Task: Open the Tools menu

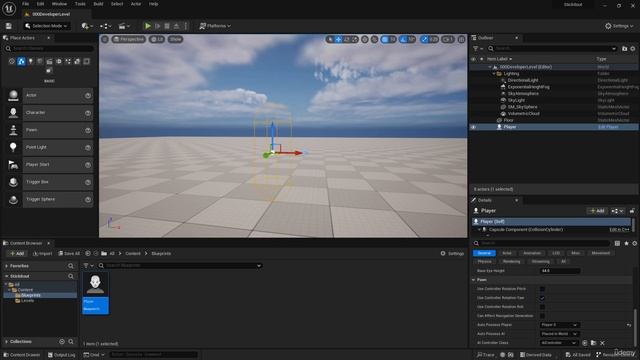Action: (x=80, y=4)
